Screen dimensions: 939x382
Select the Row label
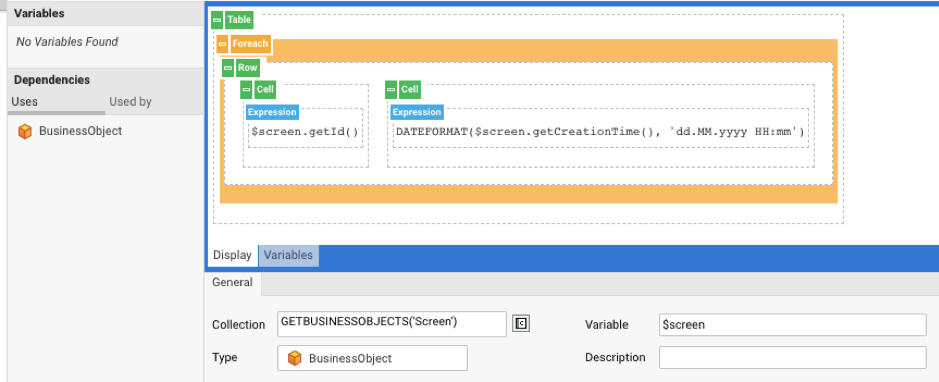(x=247, y=68)
